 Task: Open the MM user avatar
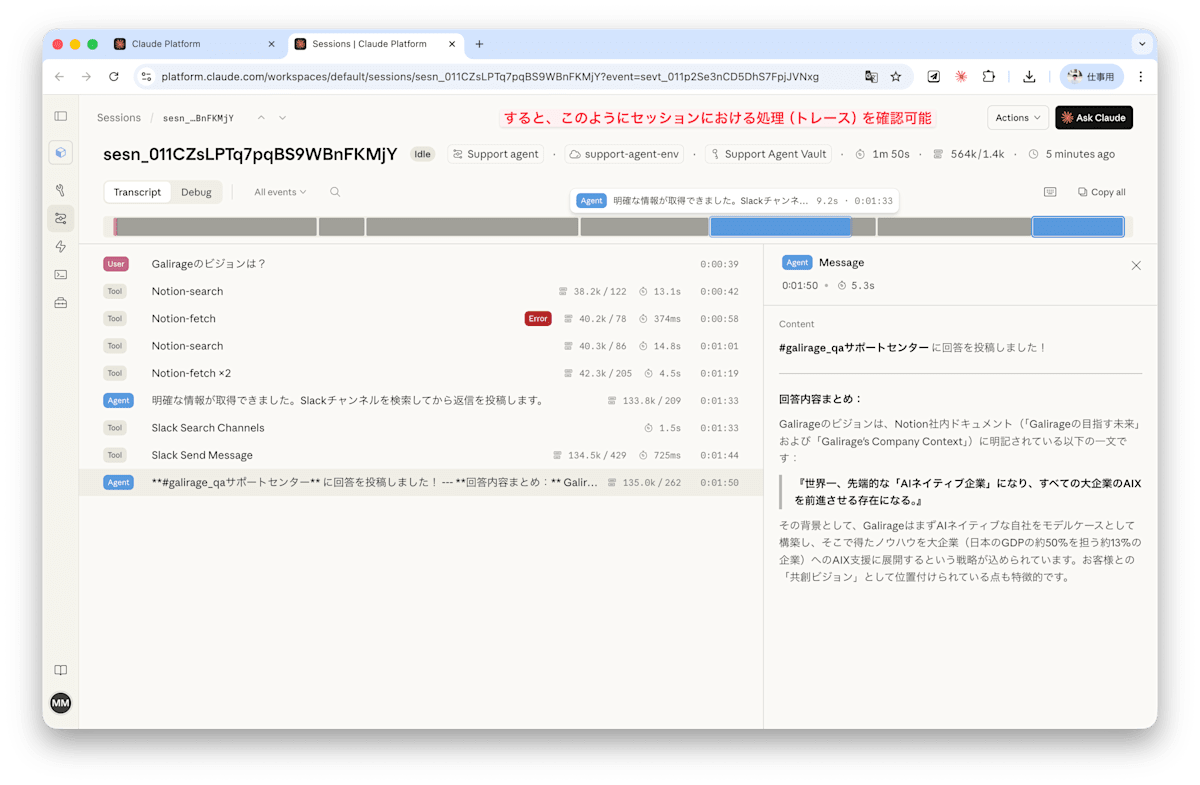(x=60, y=703)
